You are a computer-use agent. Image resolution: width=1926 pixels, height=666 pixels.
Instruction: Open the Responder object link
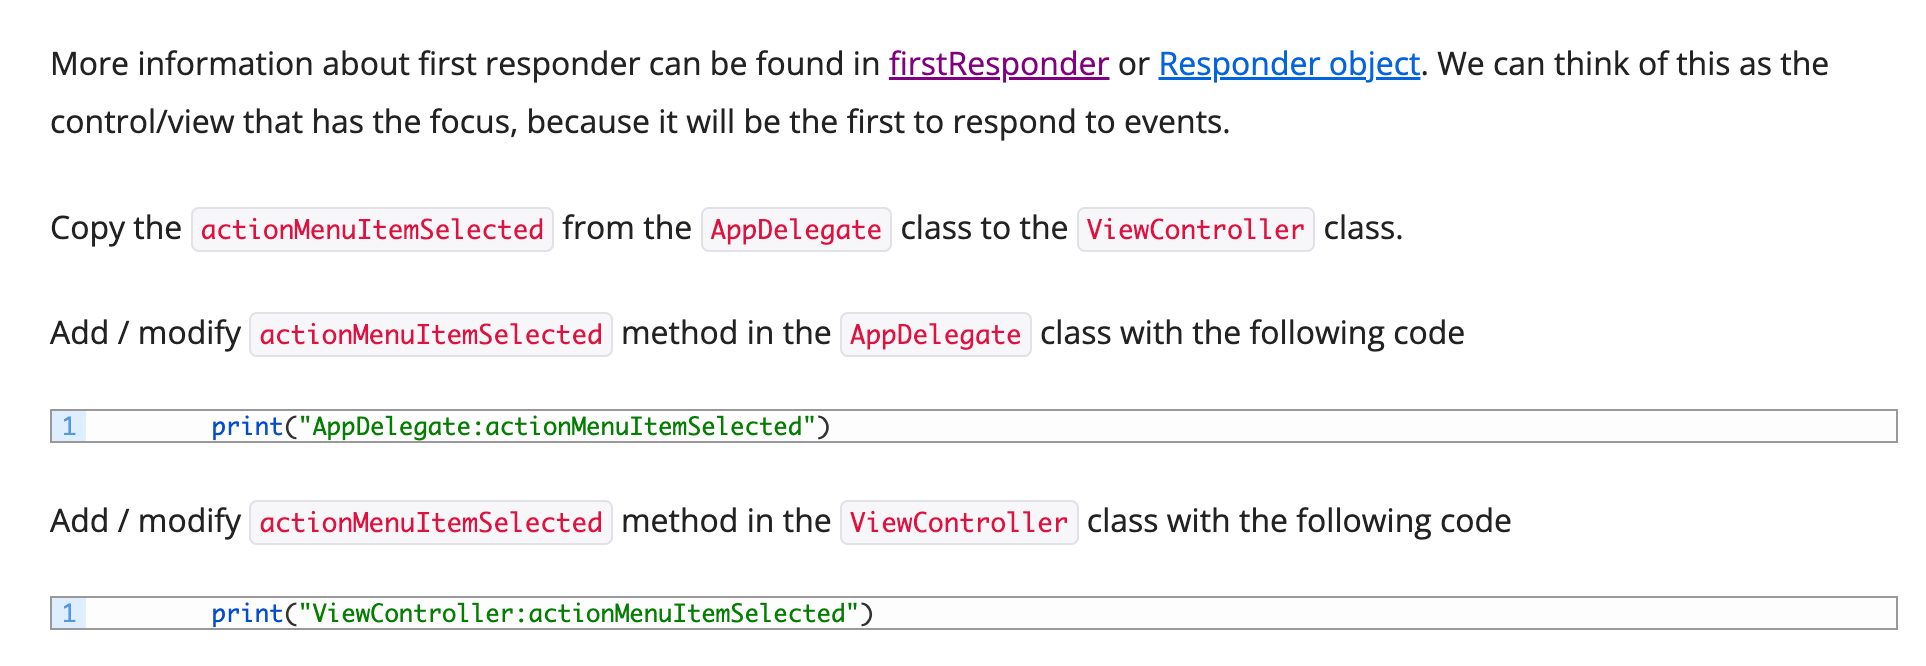1288,64
